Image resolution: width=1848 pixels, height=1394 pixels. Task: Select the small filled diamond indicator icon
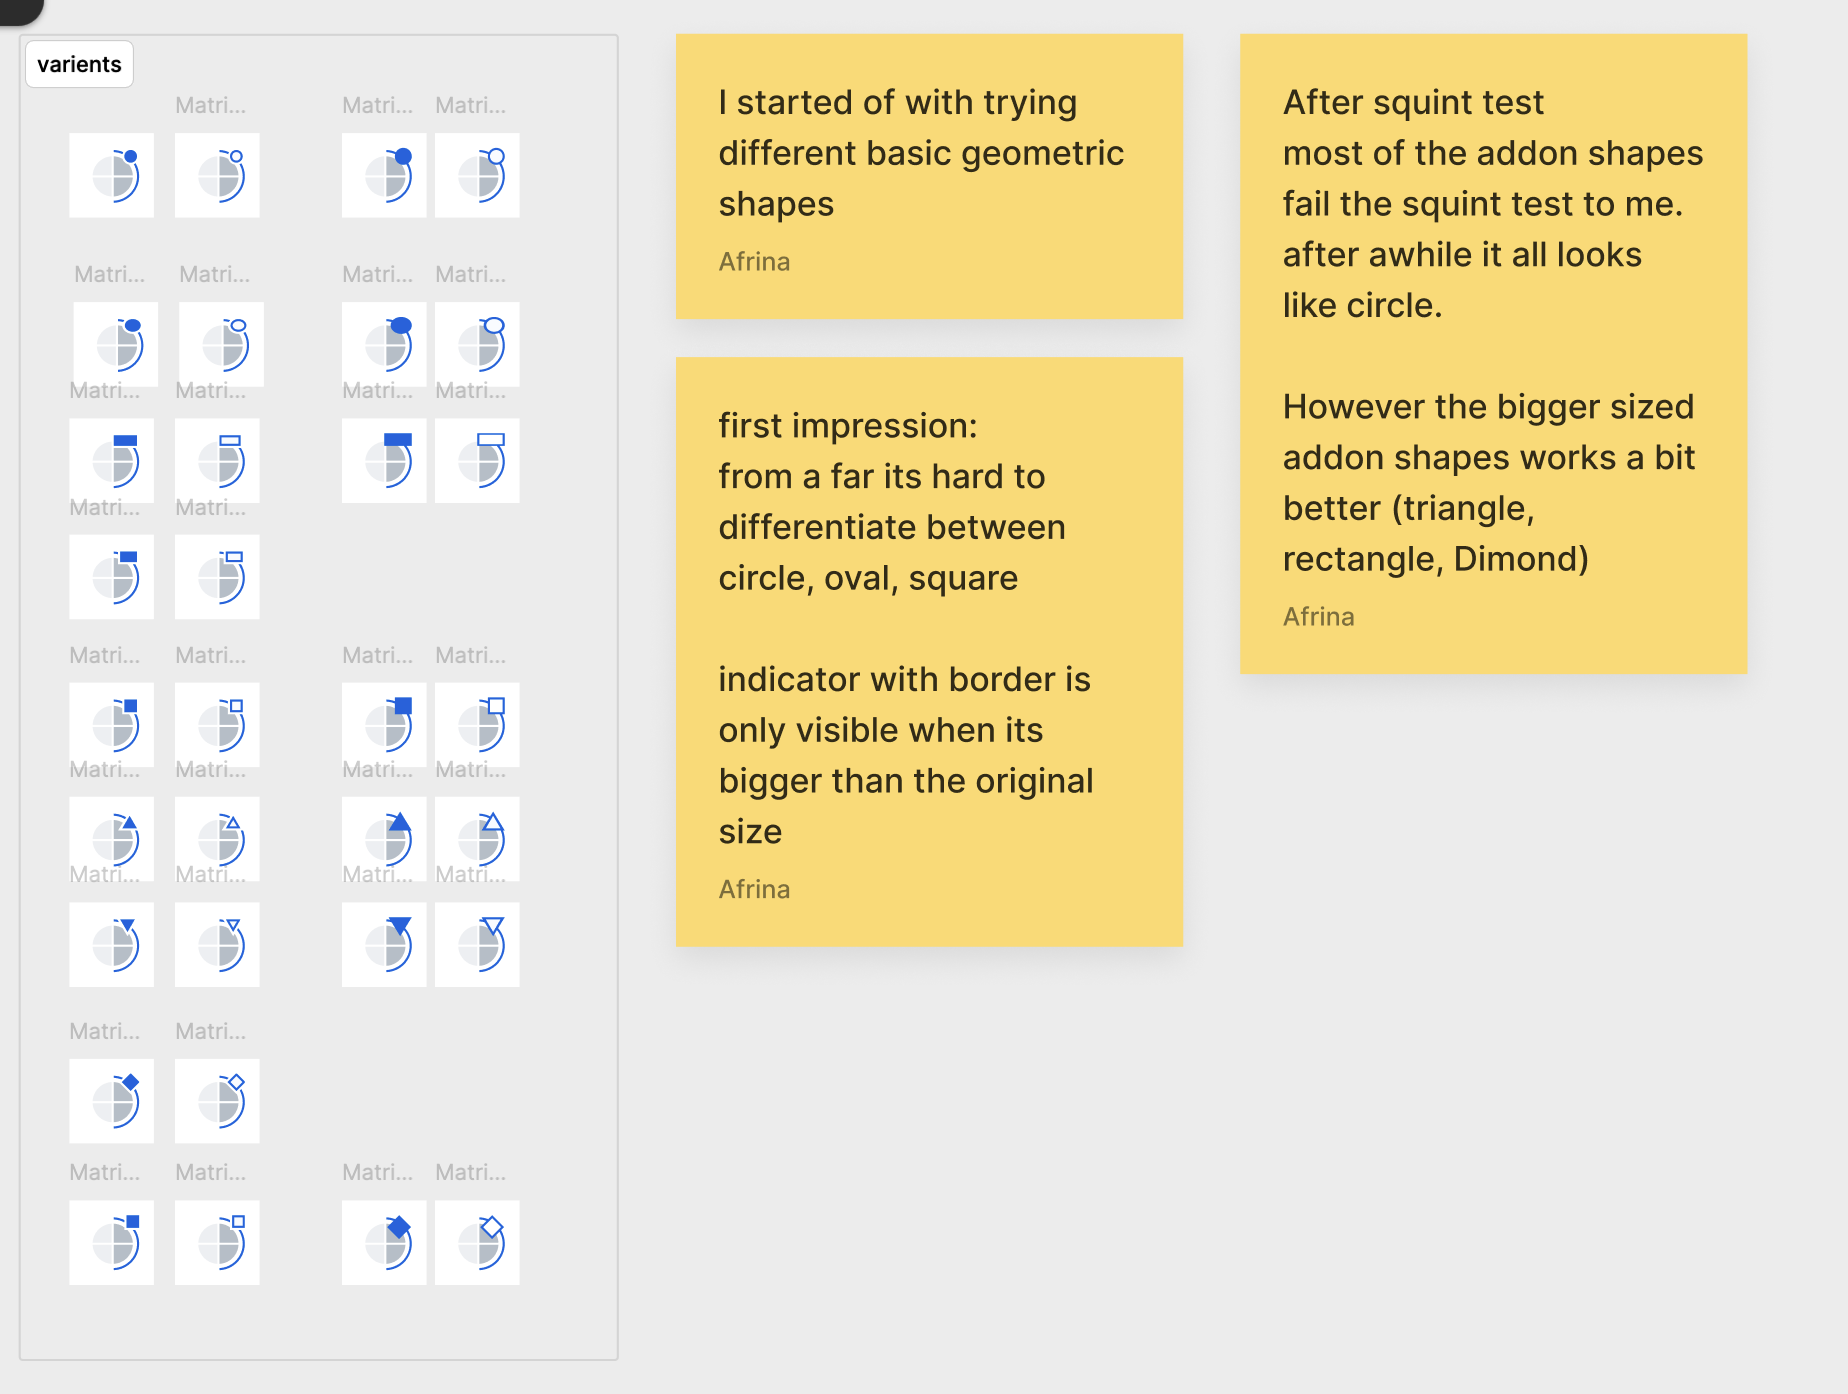(111, 1101)
